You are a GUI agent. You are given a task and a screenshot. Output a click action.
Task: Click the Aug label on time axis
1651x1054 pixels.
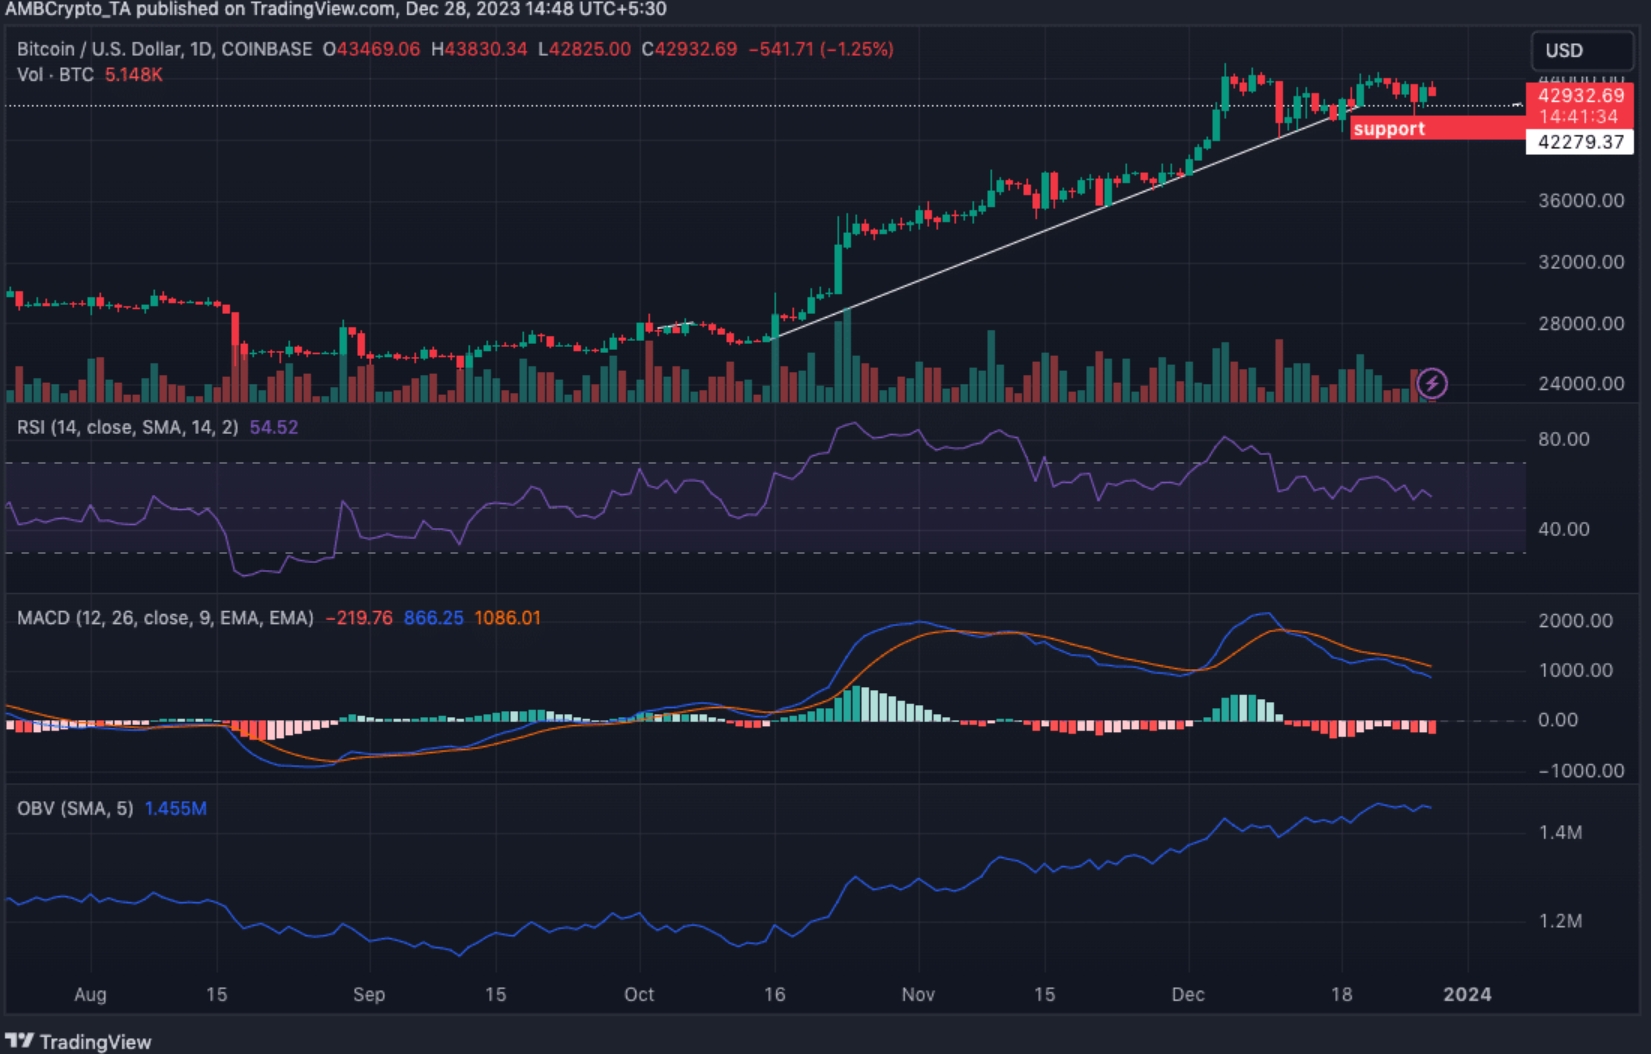click(x=90, y=995)
